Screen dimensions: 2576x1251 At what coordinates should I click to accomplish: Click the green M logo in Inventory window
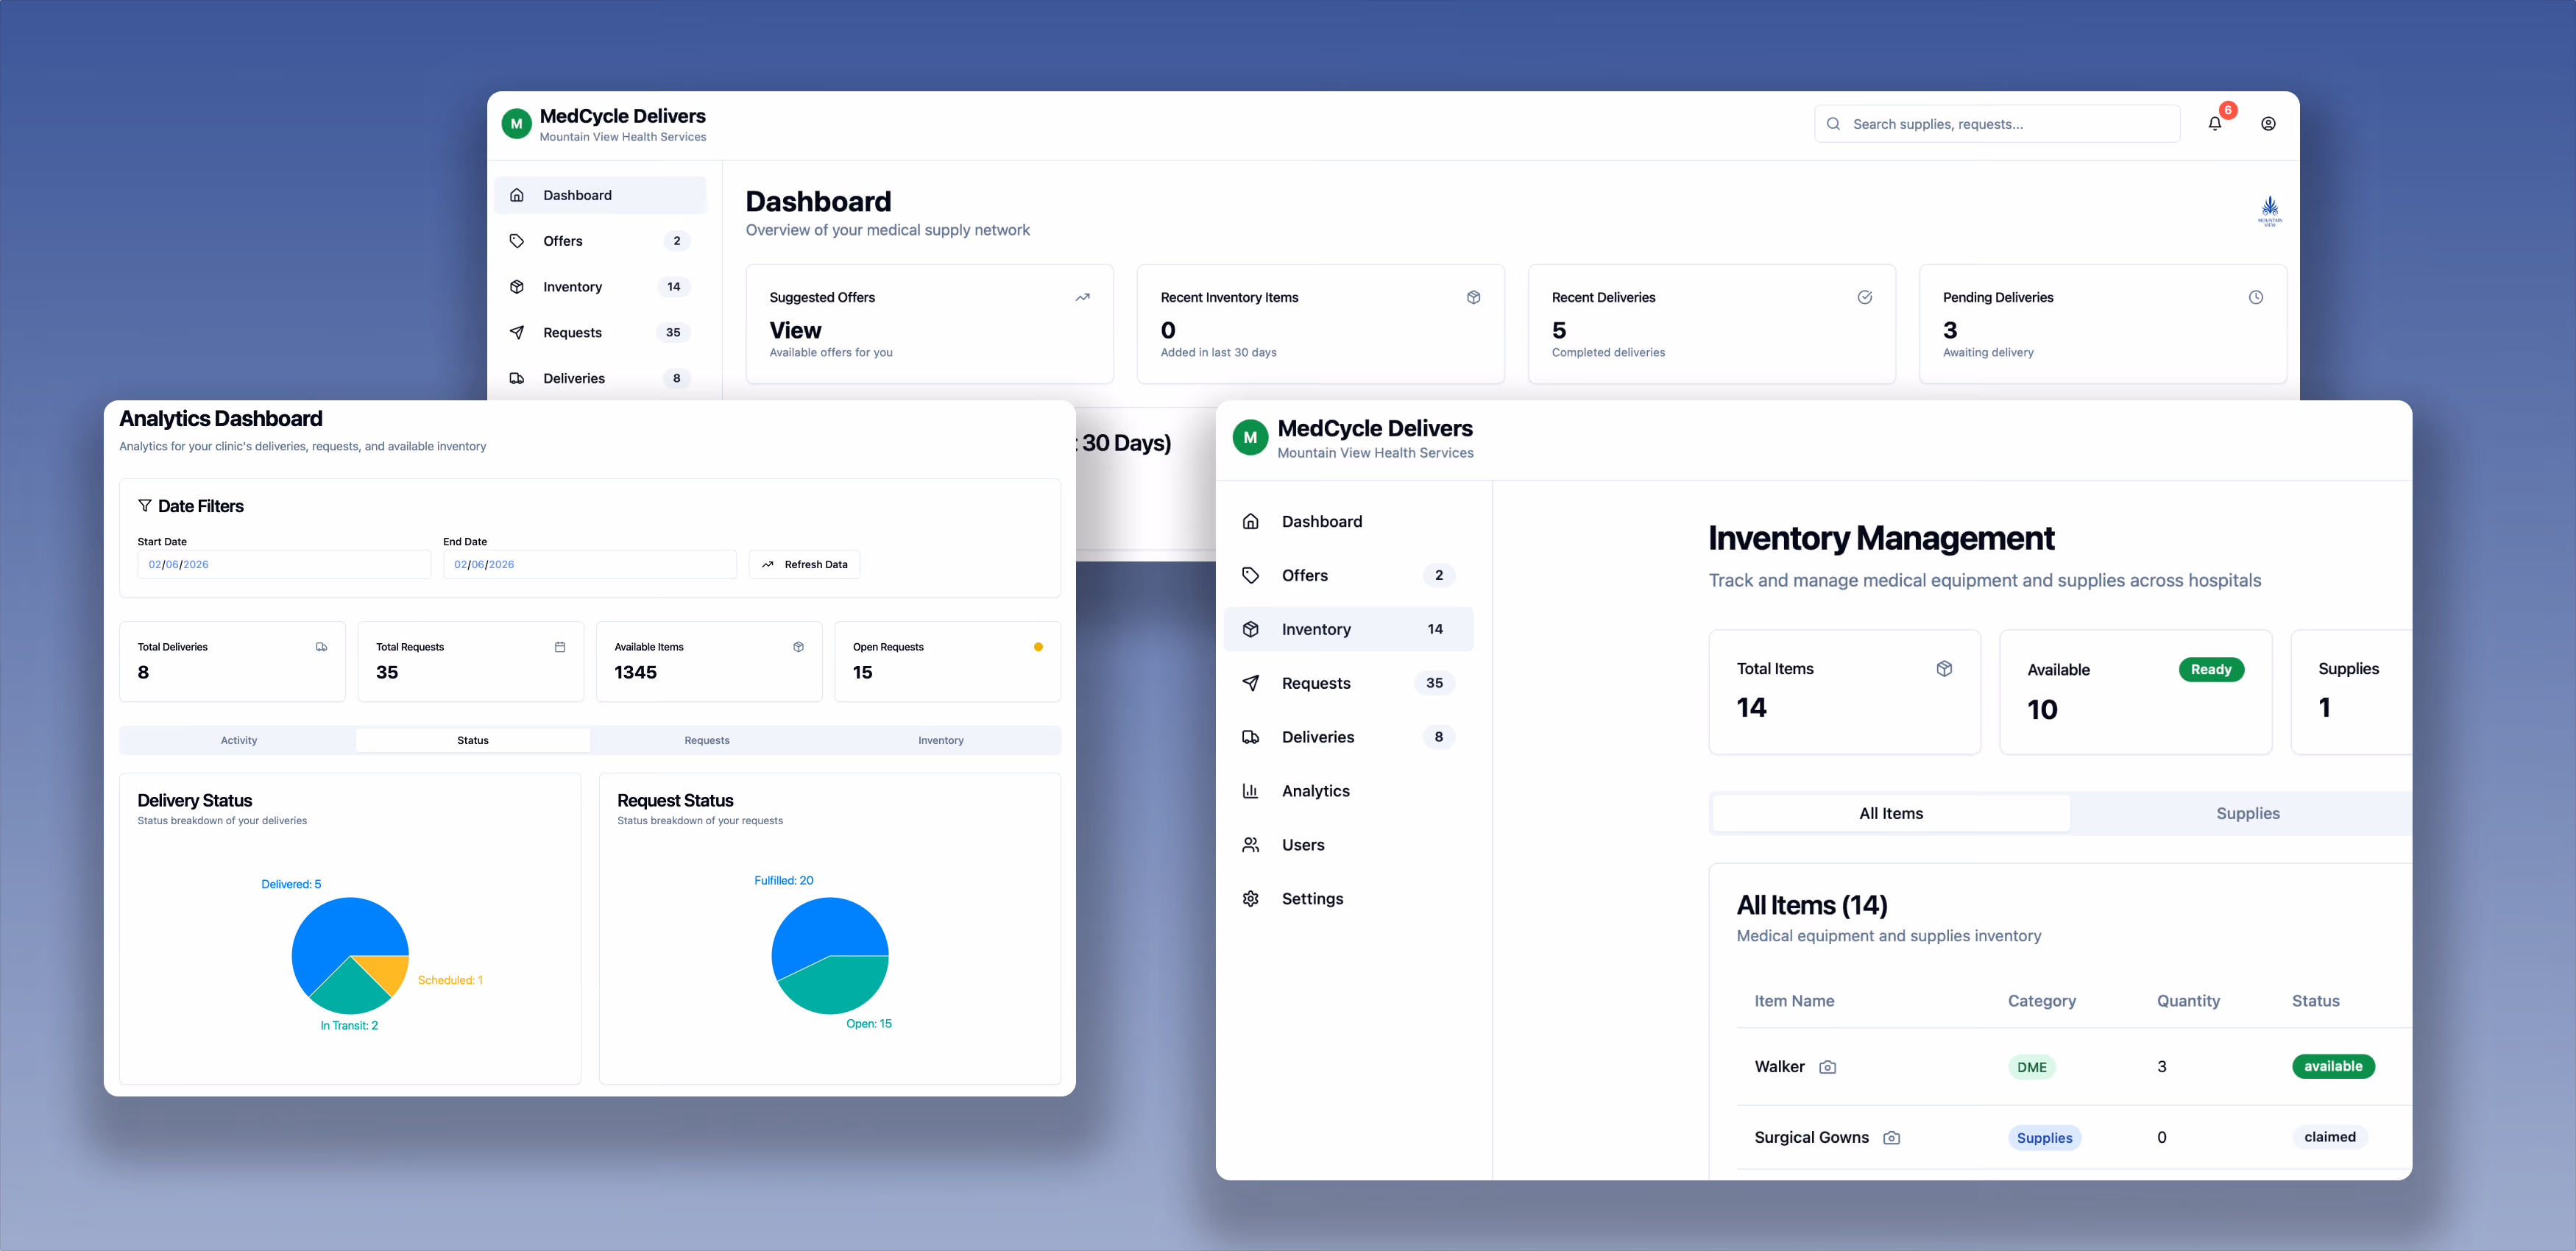click(x=1249, y=438)
